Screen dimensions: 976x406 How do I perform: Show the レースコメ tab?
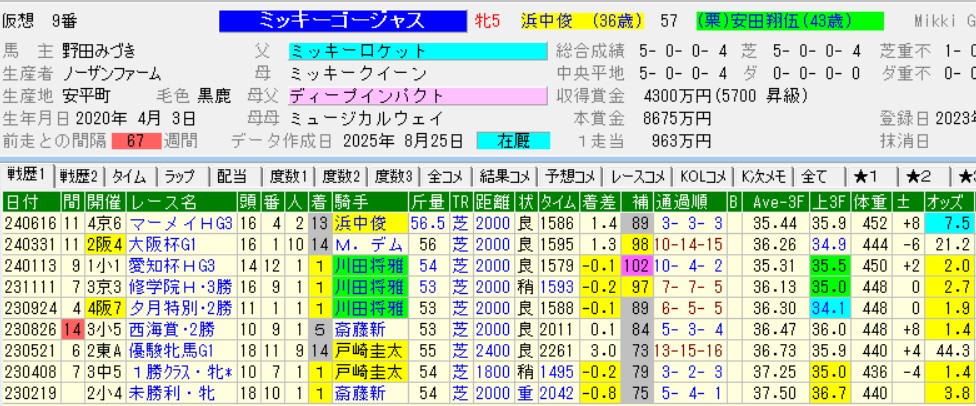click(640, 176)
